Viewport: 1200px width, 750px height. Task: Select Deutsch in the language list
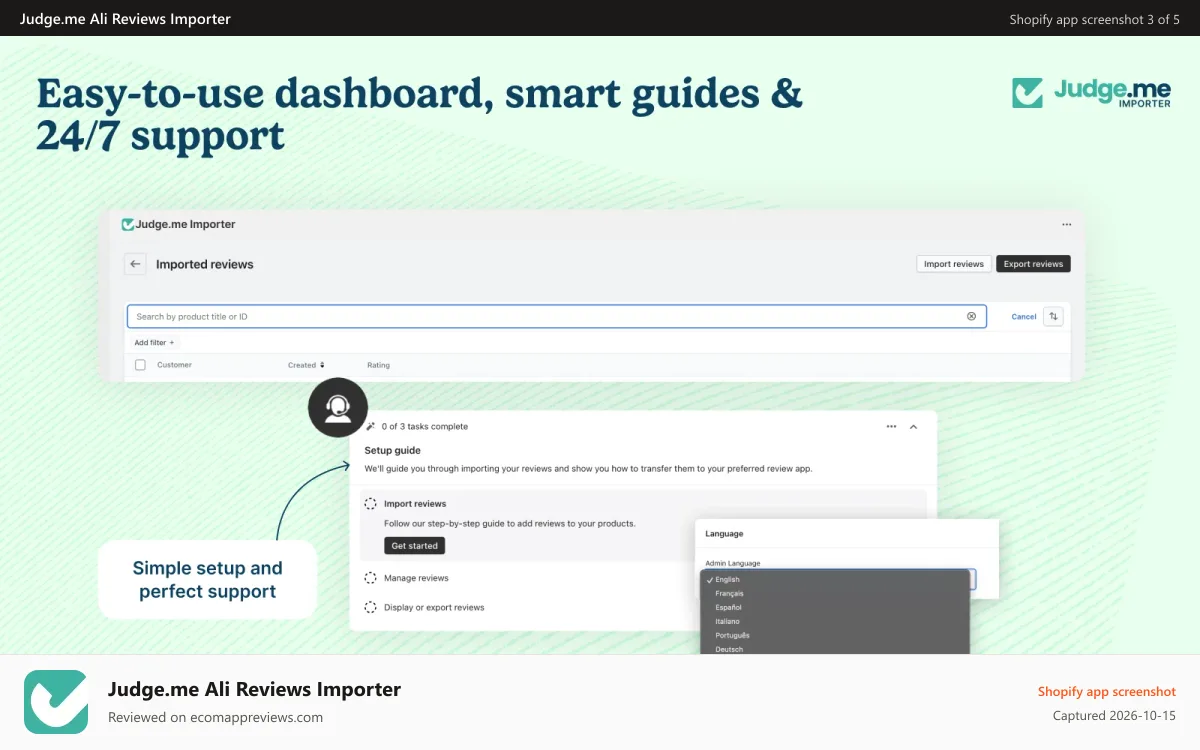(x=835, y=649)
